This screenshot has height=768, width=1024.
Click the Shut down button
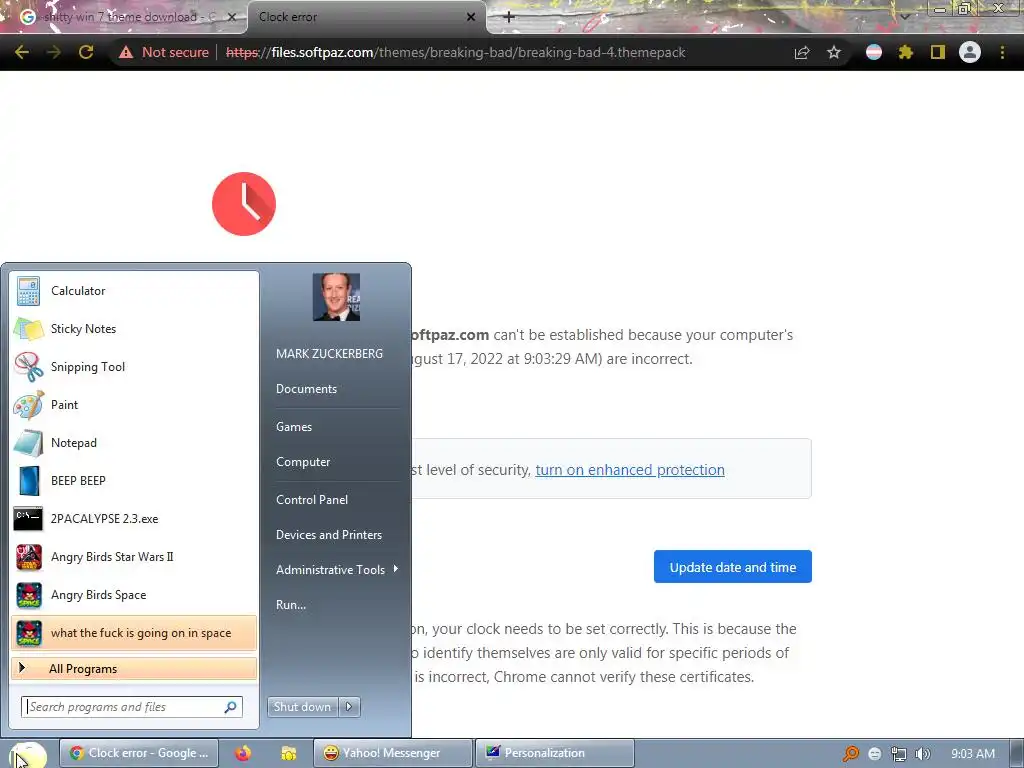pyautogui.click(x=303, y=707)
